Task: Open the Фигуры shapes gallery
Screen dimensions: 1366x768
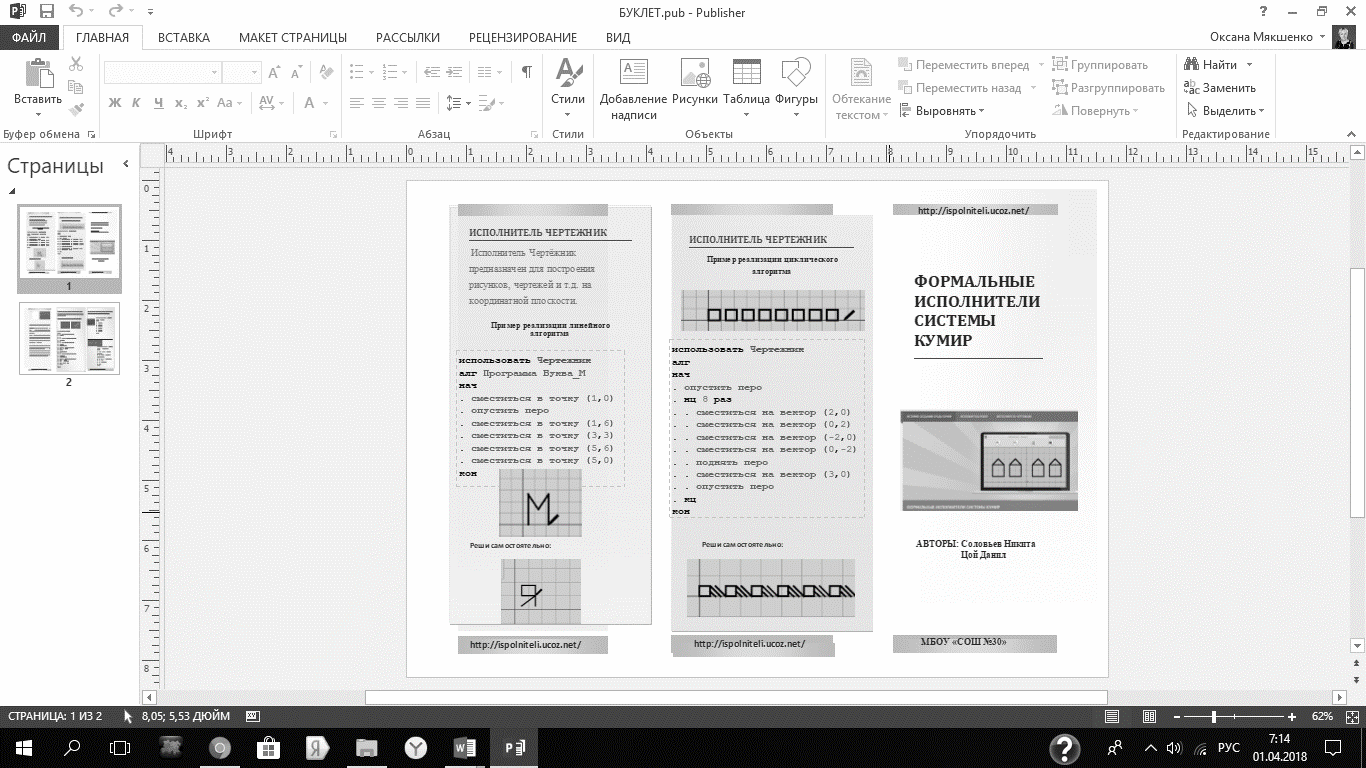Action: (x=796, y=74)
